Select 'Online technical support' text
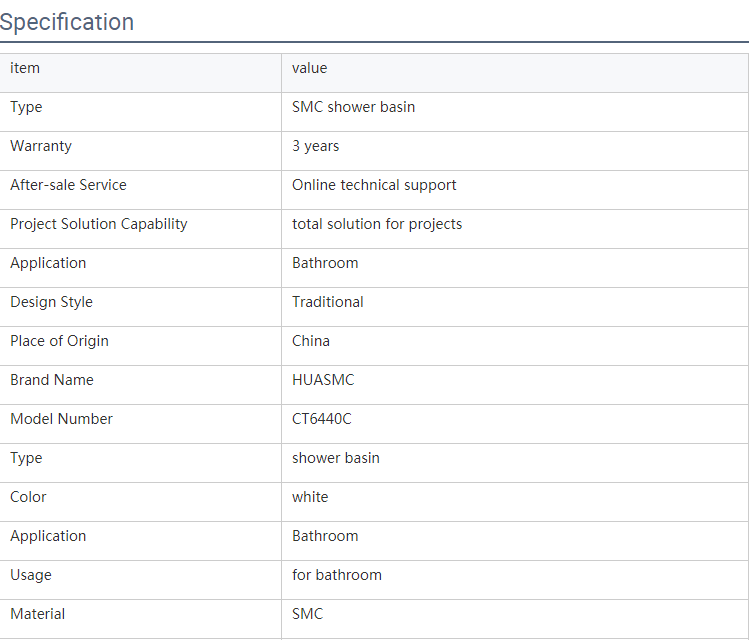The height and width of the screenshot is (640, 751). [x=374, y=185]
